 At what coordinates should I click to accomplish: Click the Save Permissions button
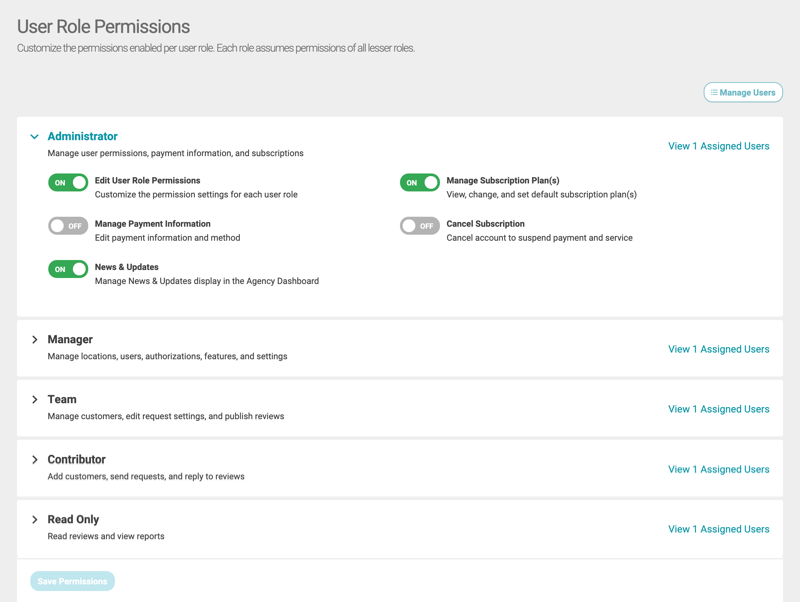(x=72, y=581)
